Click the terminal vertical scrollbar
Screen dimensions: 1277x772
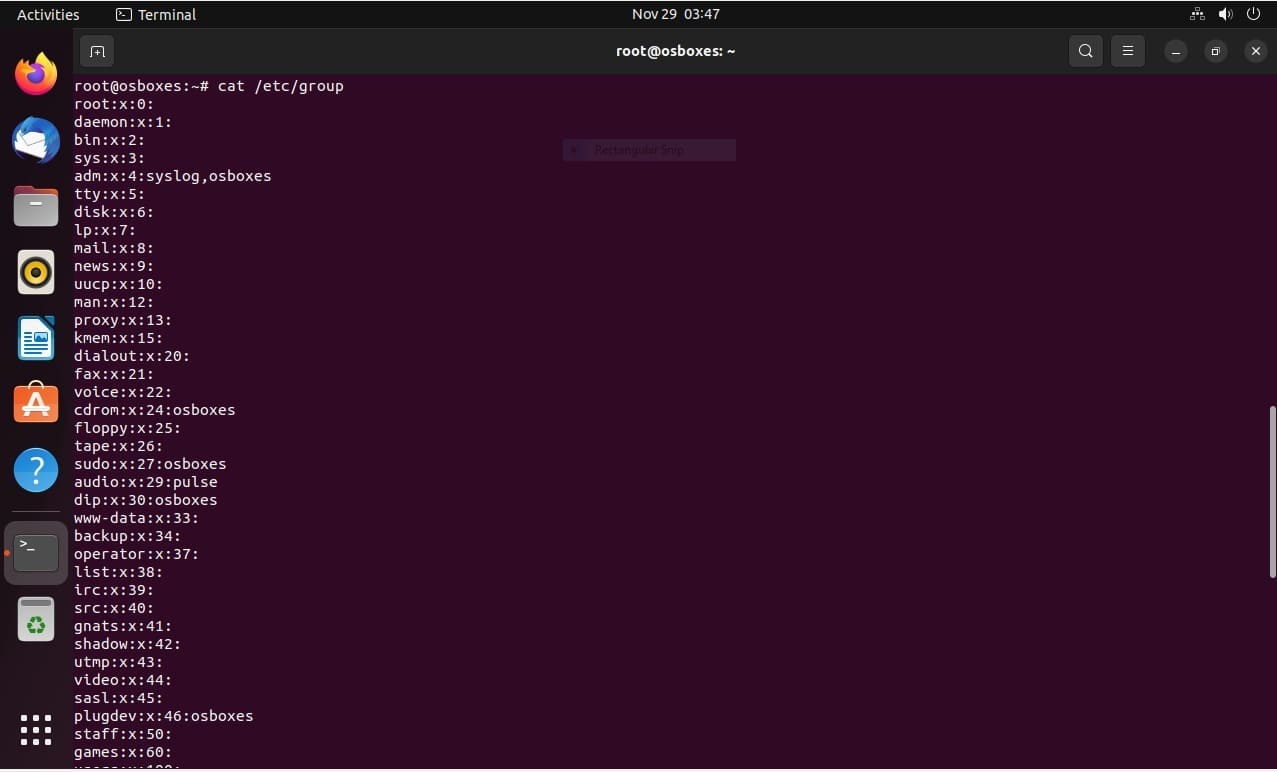click(1272, 491)
